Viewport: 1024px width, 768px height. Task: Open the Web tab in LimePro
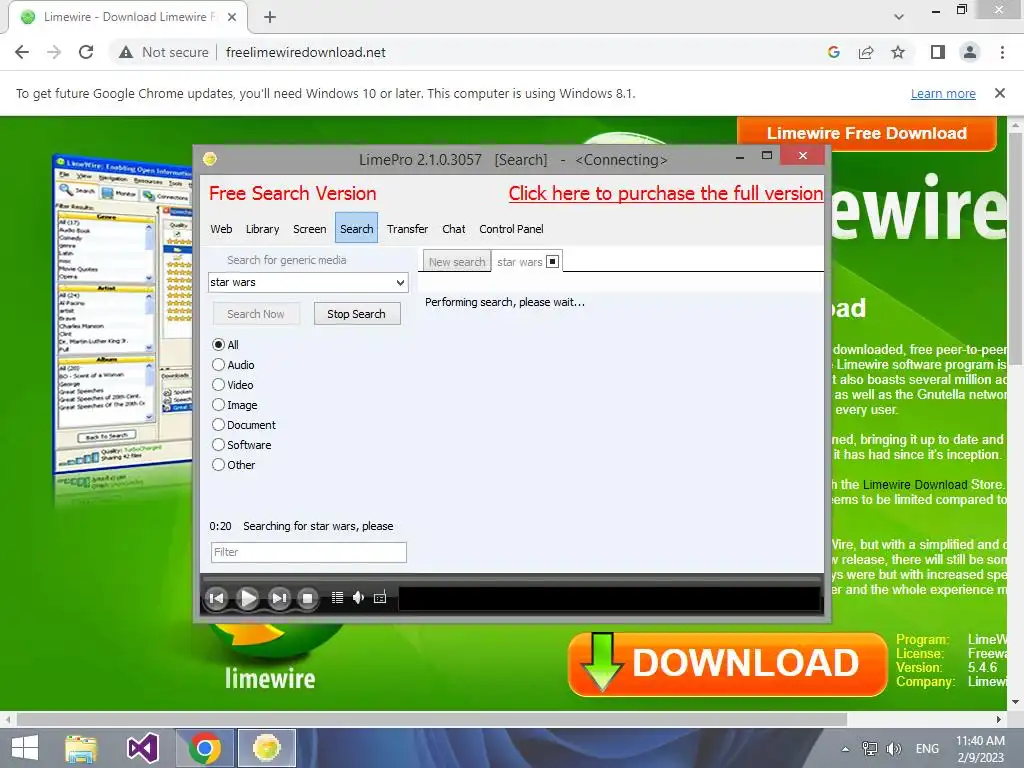[221, 229]
